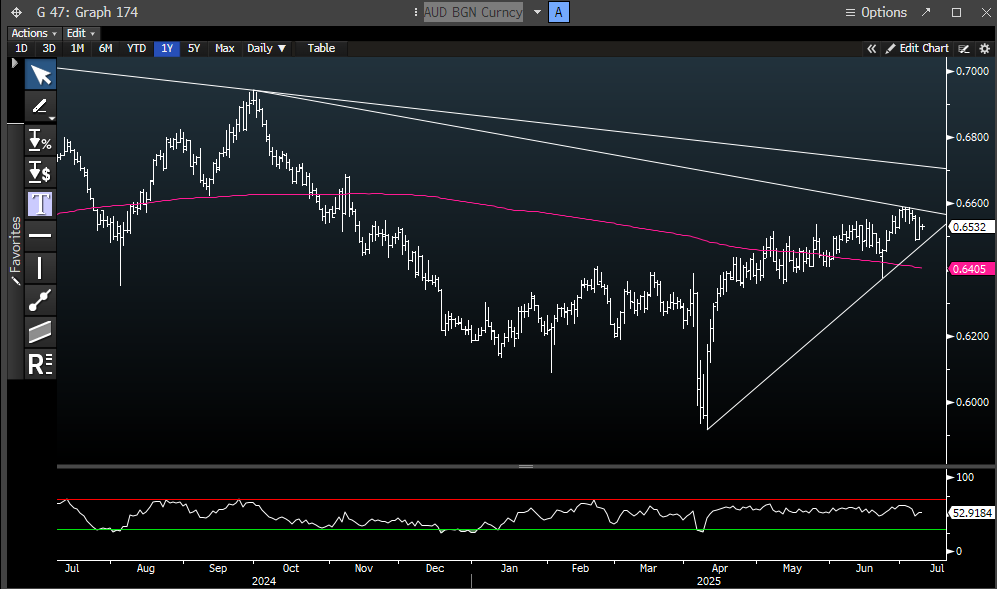Select the YTD time range
Viewport: 997px width, 589px height.
[x=136, y=48]
